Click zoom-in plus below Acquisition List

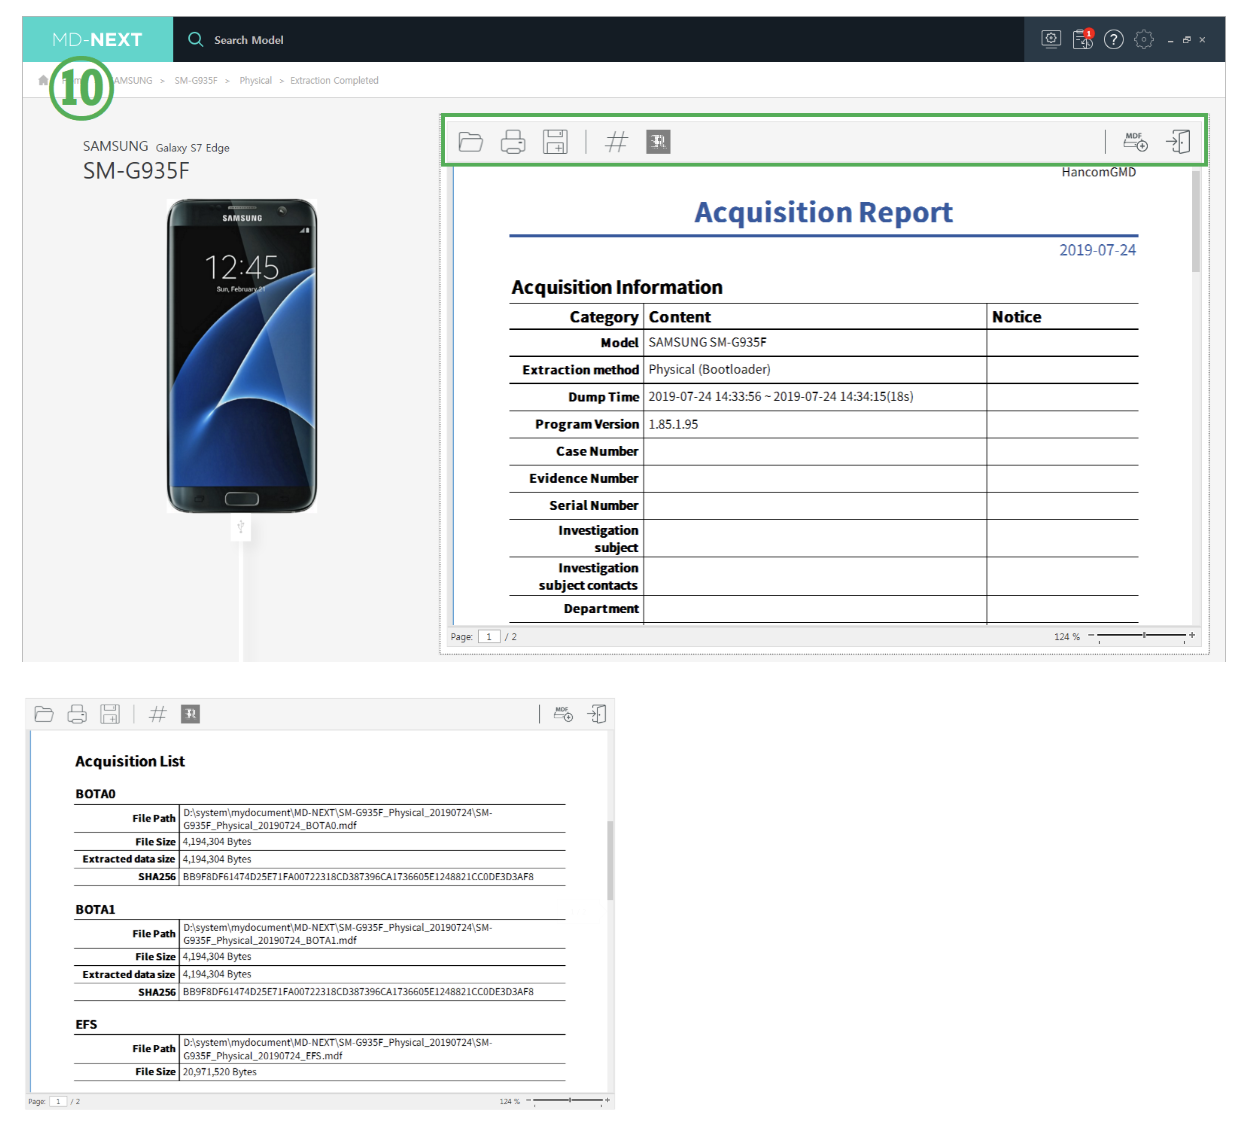tap(607, 1100)
